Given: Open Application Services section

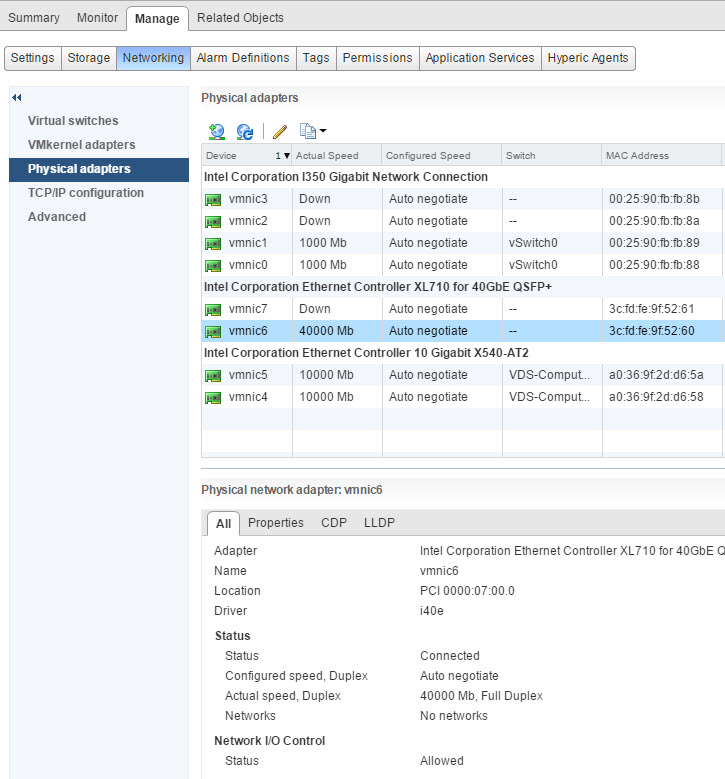Looking at the screenshot, I should pos(480,58).
